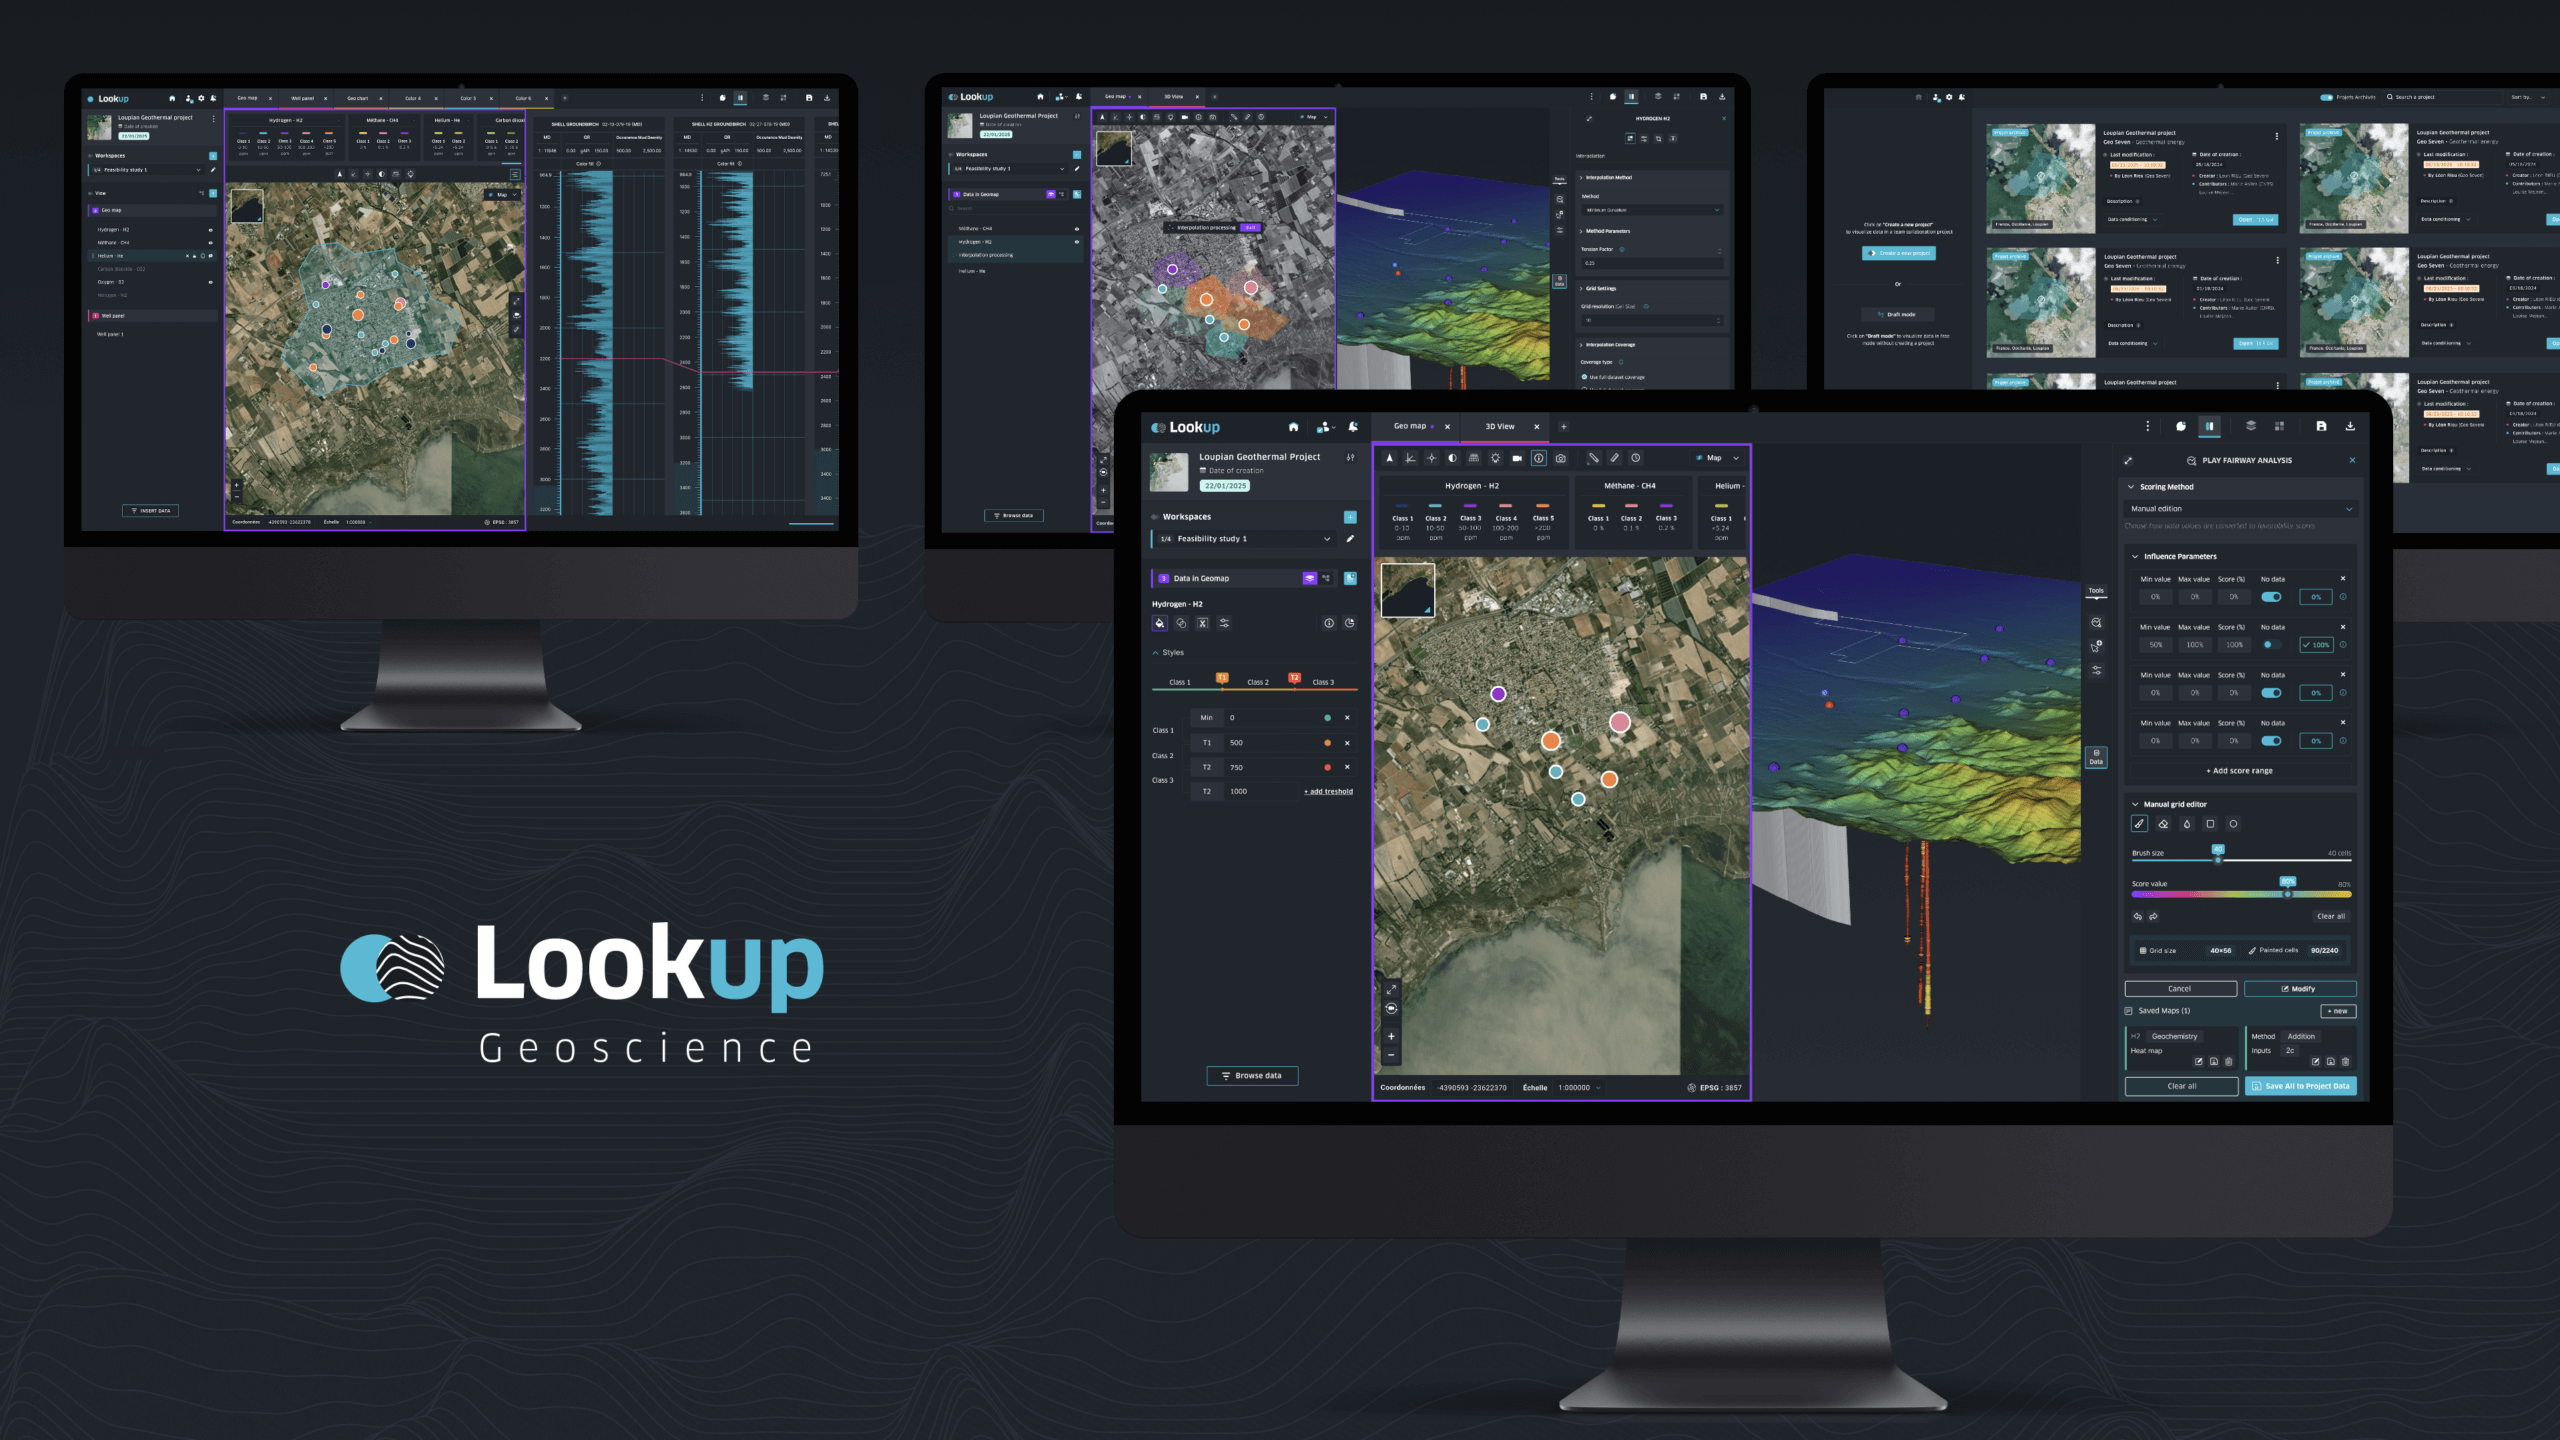Toggle No data switch in fourth influence parameter row
Viewport: 2560px width, 1440px height.
click(x=2271, y=741)
